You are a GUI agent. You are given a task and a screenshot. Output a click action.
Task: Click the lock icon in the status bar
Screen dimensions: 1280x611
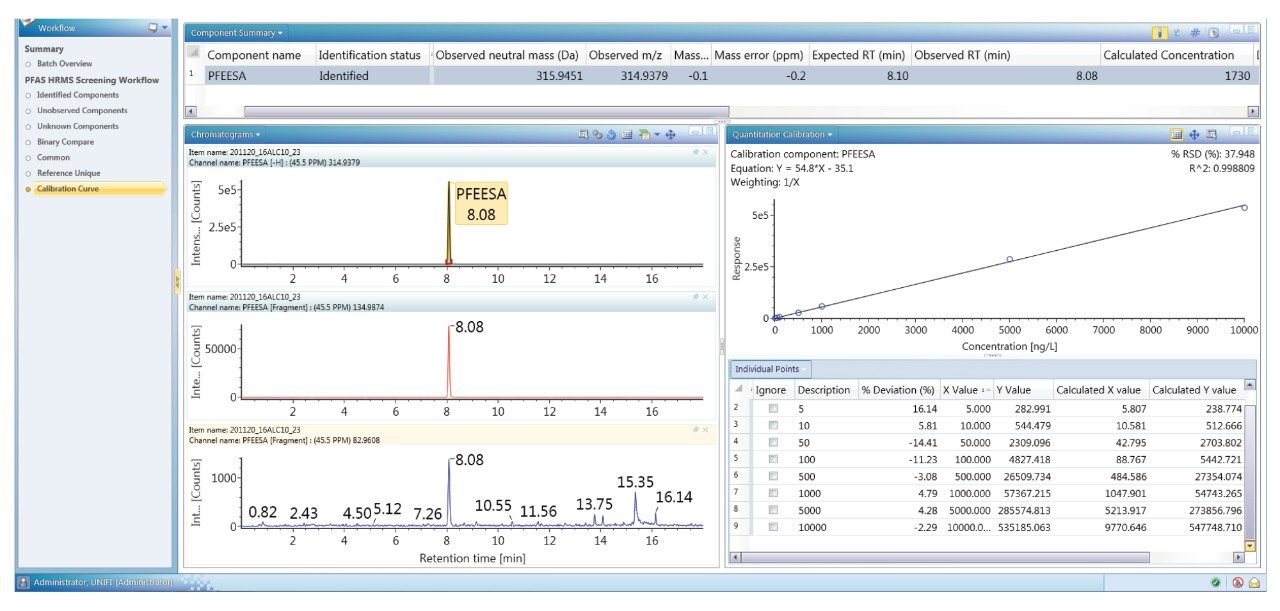[x=1253, y=583]
